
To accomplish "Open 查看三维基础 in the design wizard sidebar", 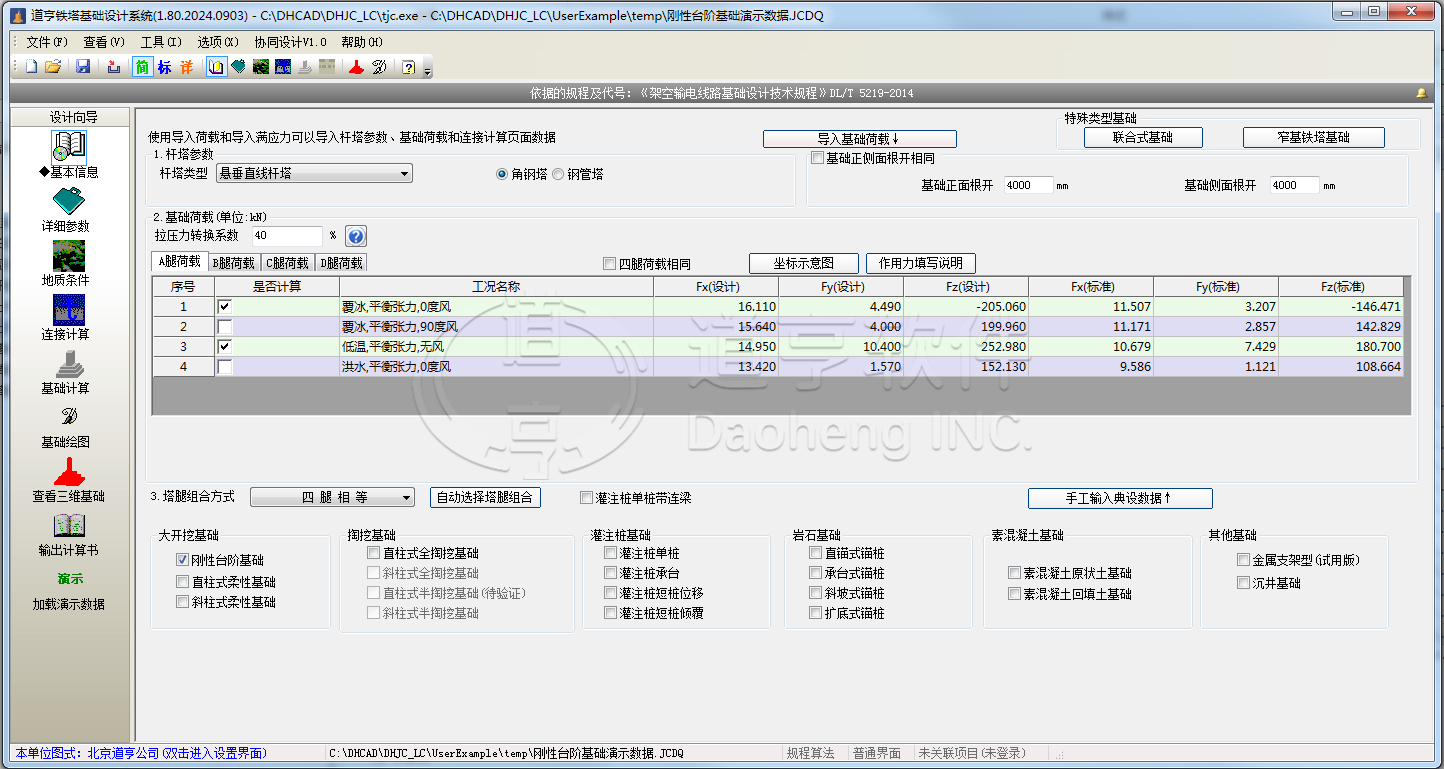I will point(69,479).
